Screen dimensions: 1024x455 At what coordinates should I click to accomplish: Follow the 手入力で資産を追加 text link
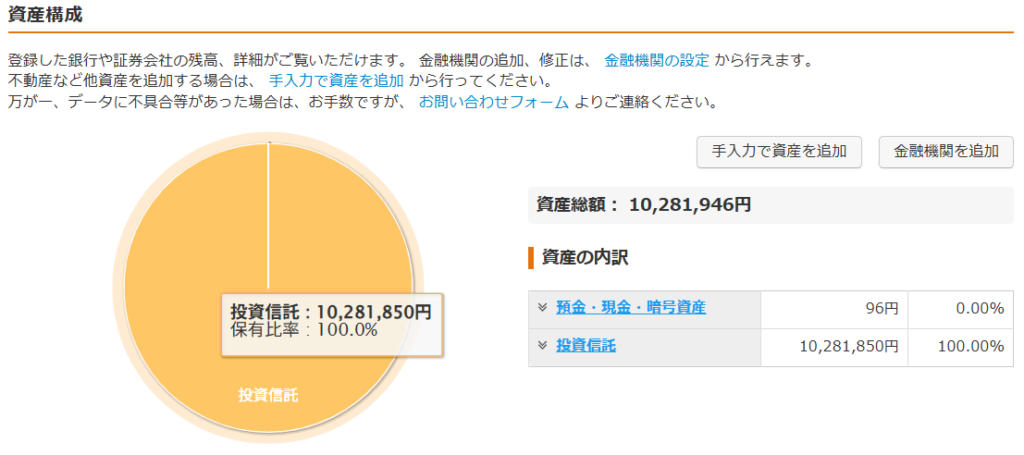(x=336, y=80)
